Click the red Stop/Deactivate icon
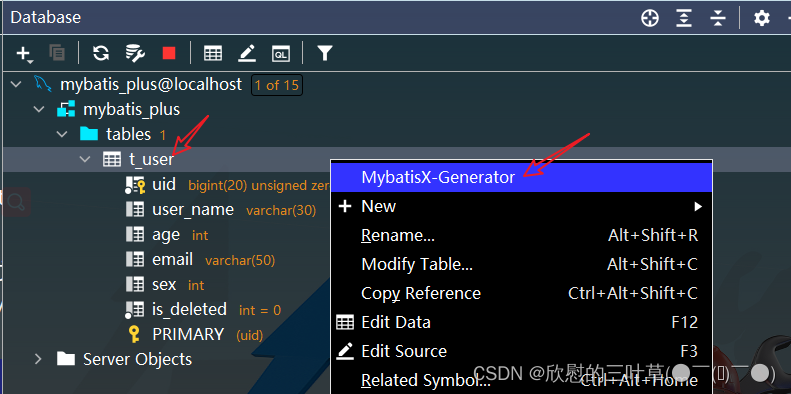 pyautogui.click(x=169, y=52)
